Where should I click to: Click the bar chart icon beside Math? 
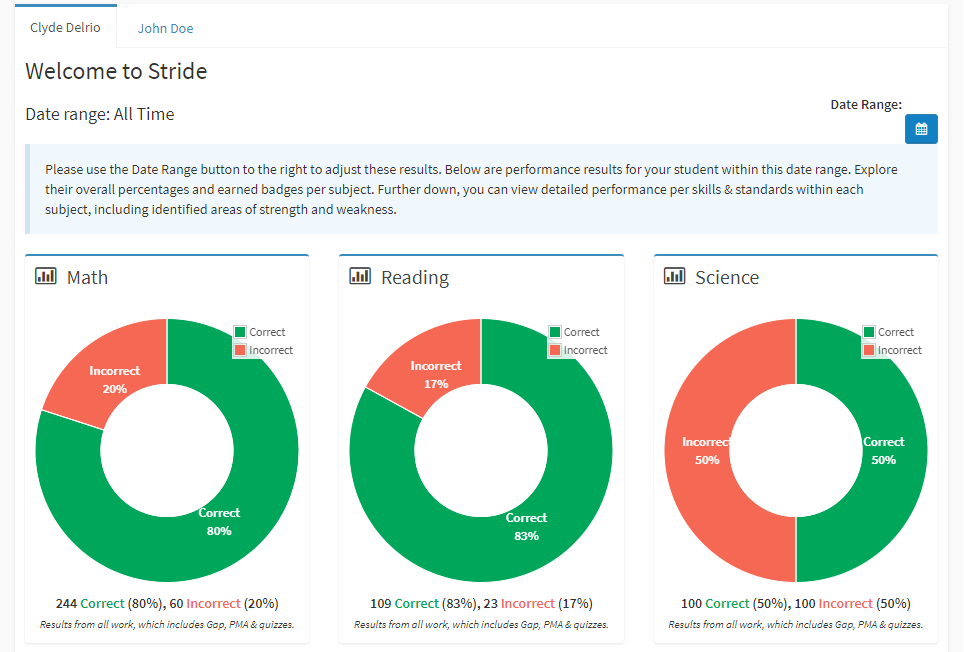(45, 276)
